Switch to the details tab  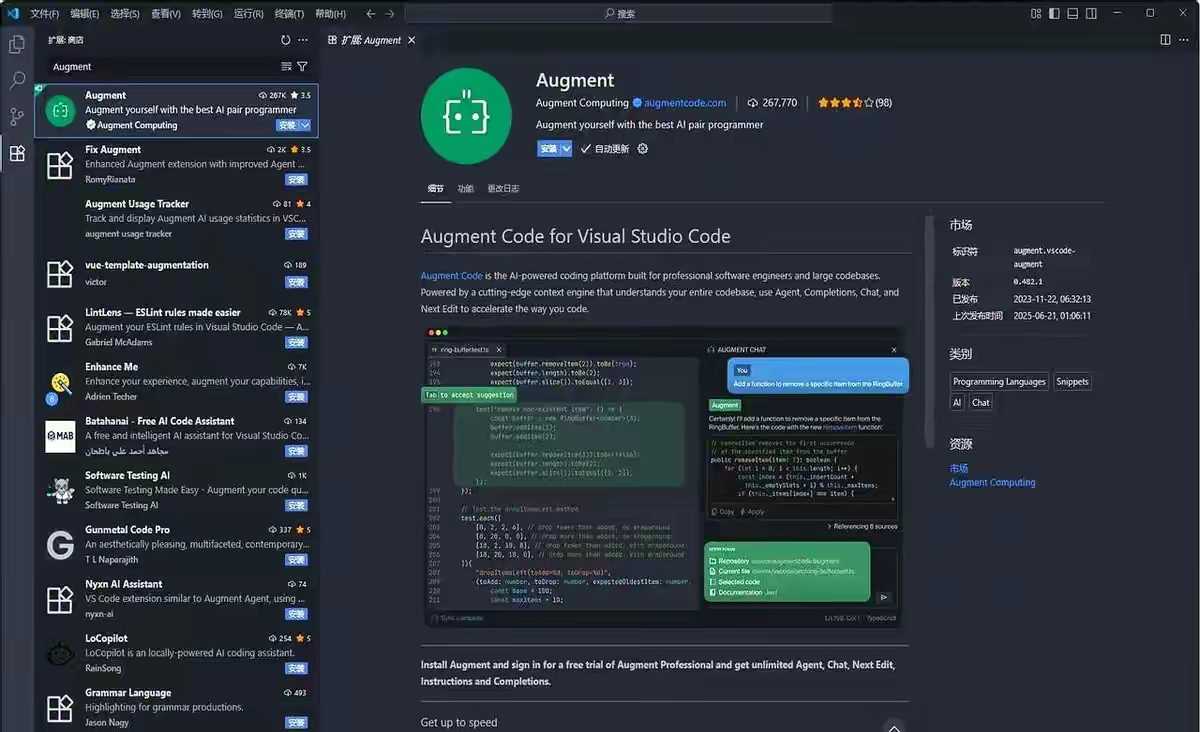pyautogui.click(x=436, y=188)
